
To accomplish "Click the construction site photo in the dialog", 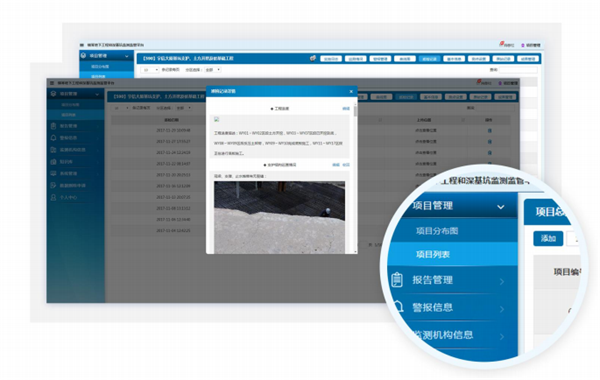I will (x=279, y=217).
